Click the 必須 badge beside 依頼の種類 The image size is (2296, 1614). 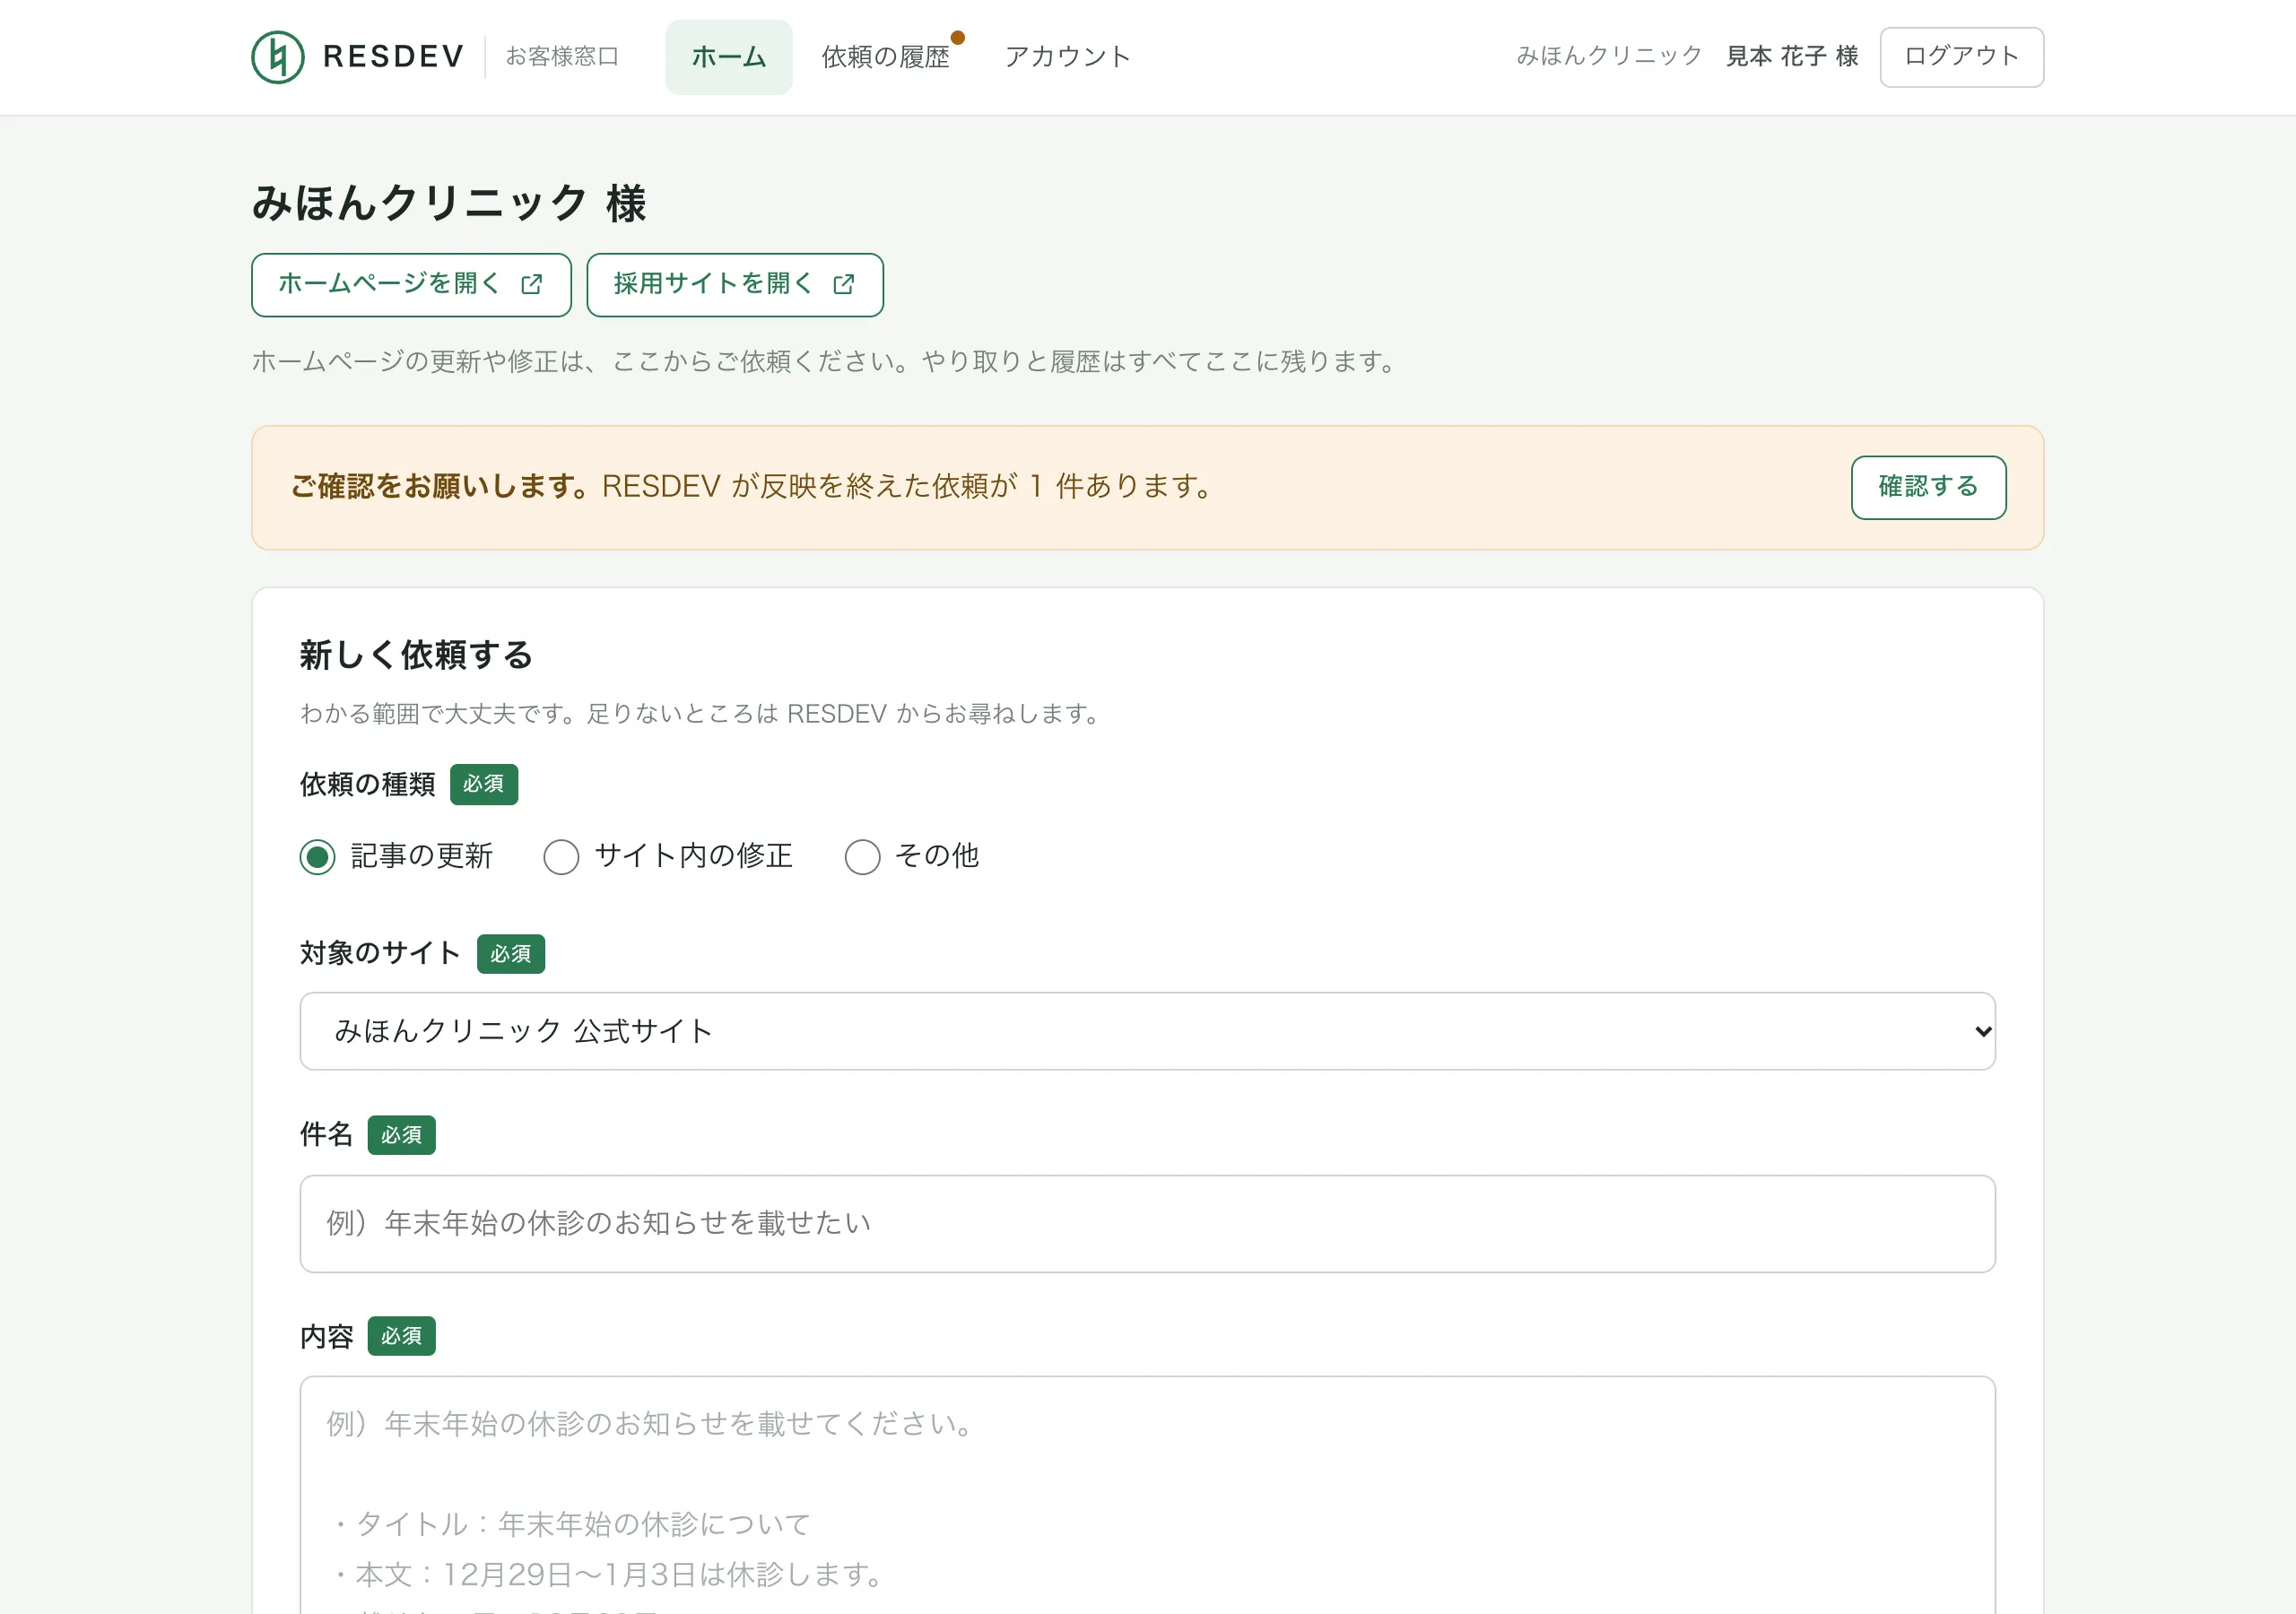[x=484, y=784]
